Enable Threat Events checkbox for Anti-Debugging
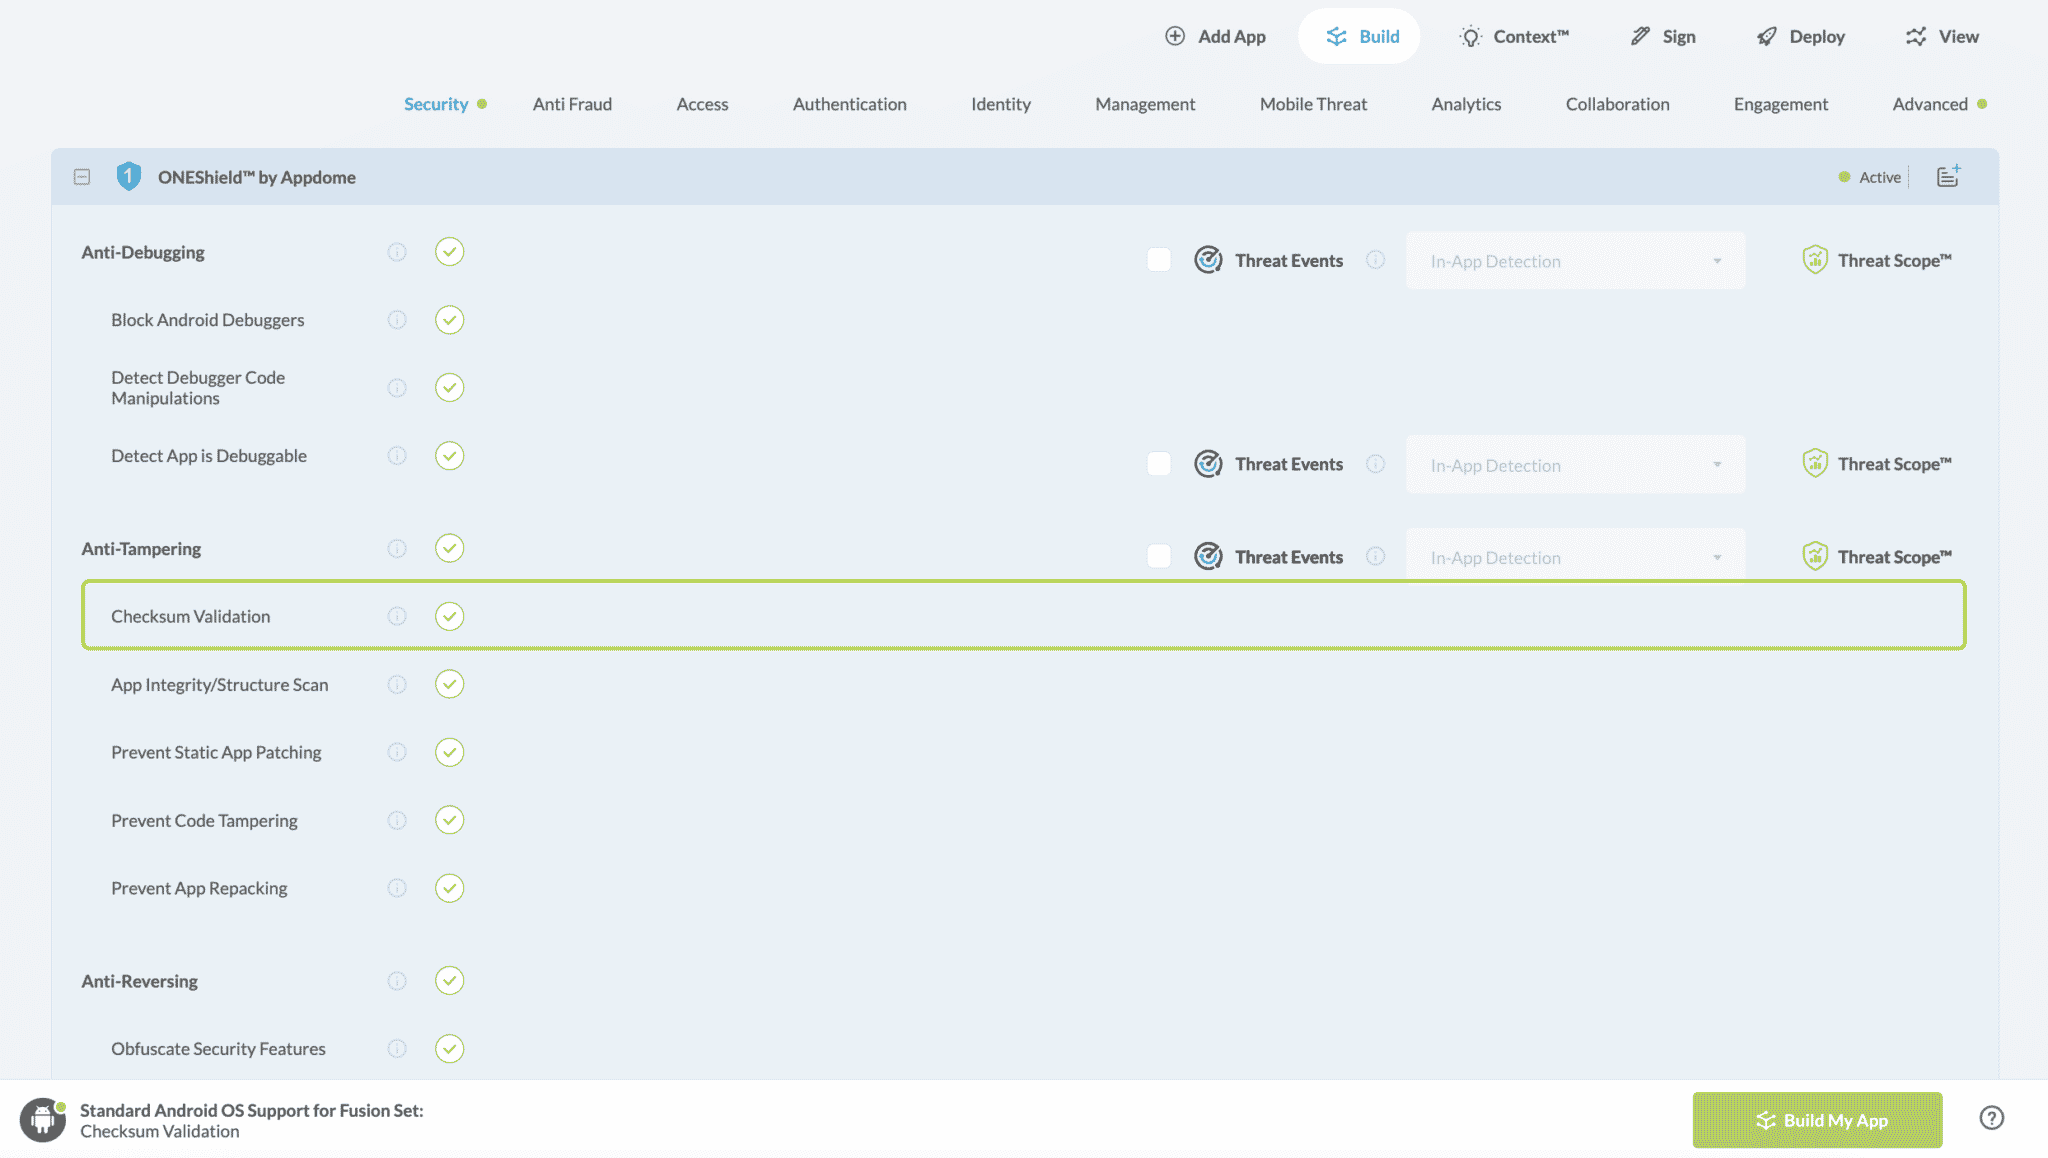2048x1158 pixels. point(1159,261)
